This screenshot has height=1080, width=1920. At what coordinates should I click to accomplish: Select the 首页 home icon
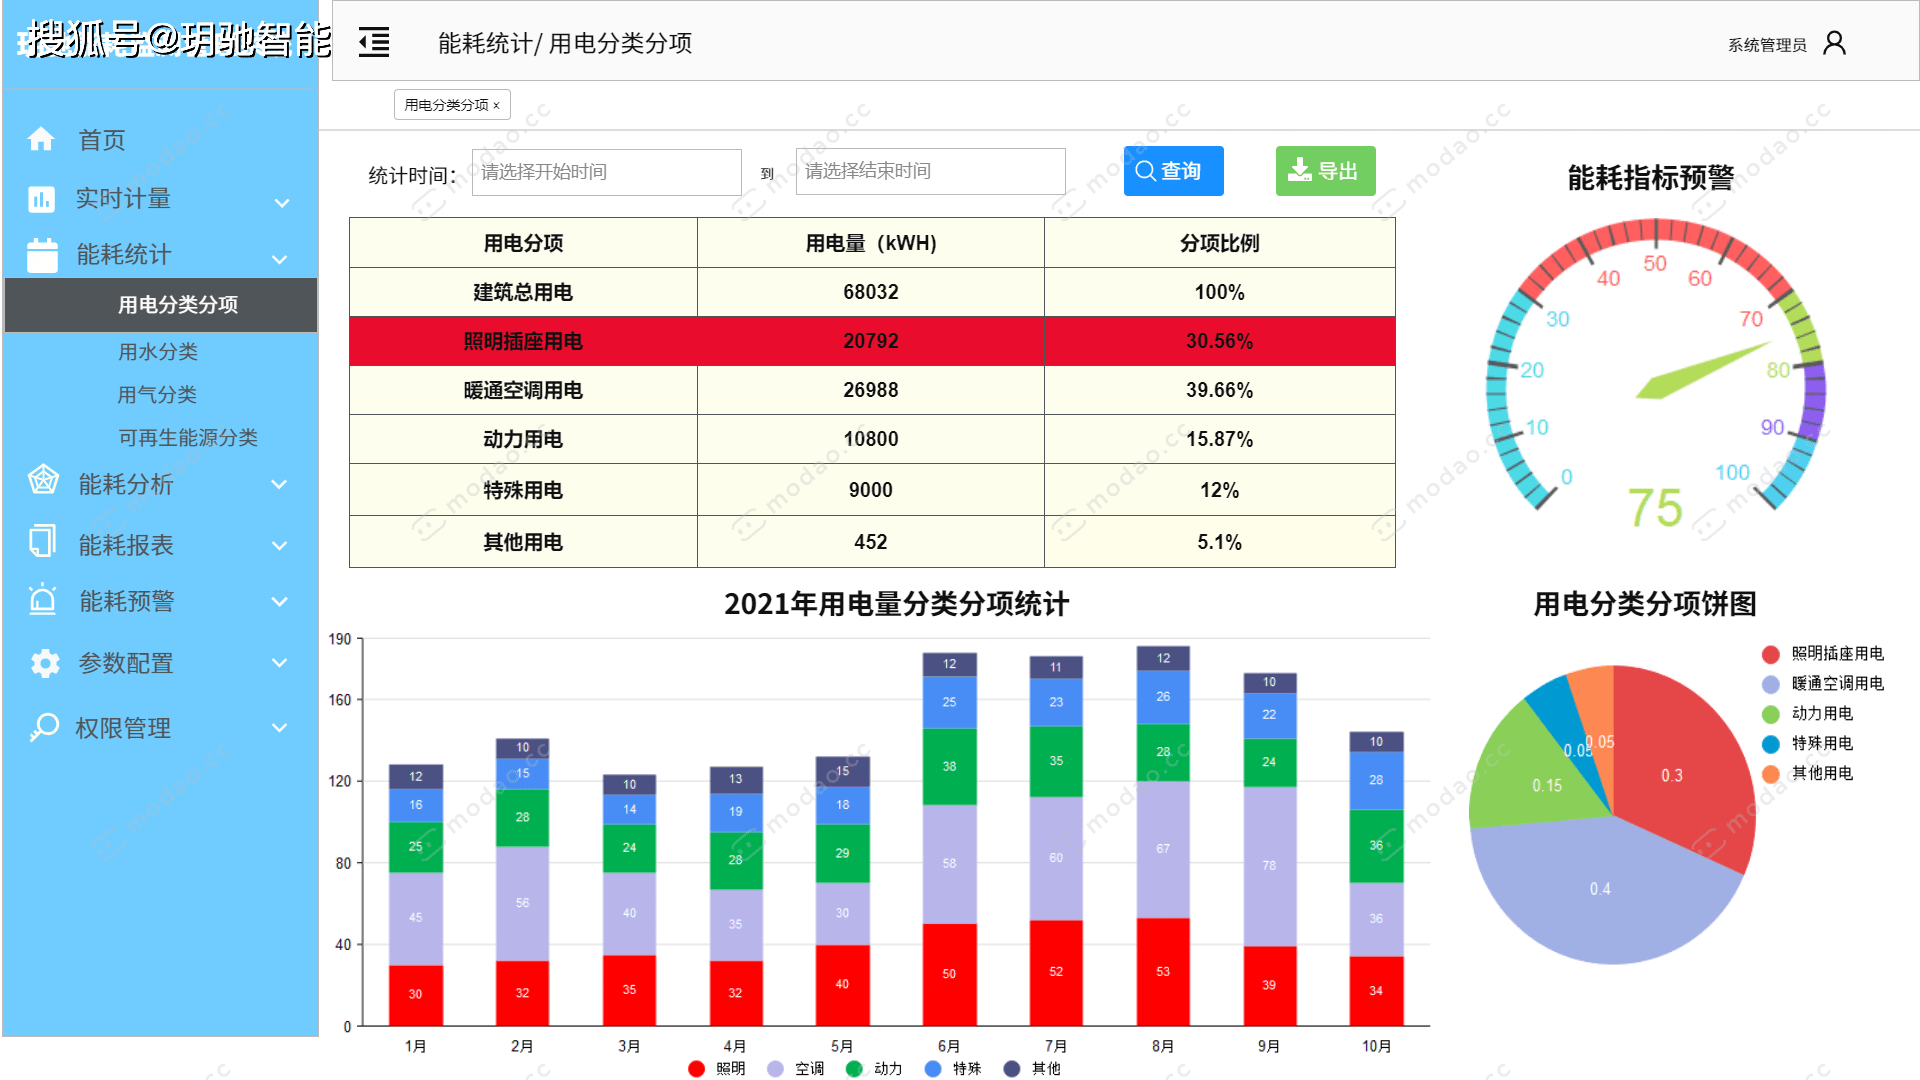tap(42, 140)
